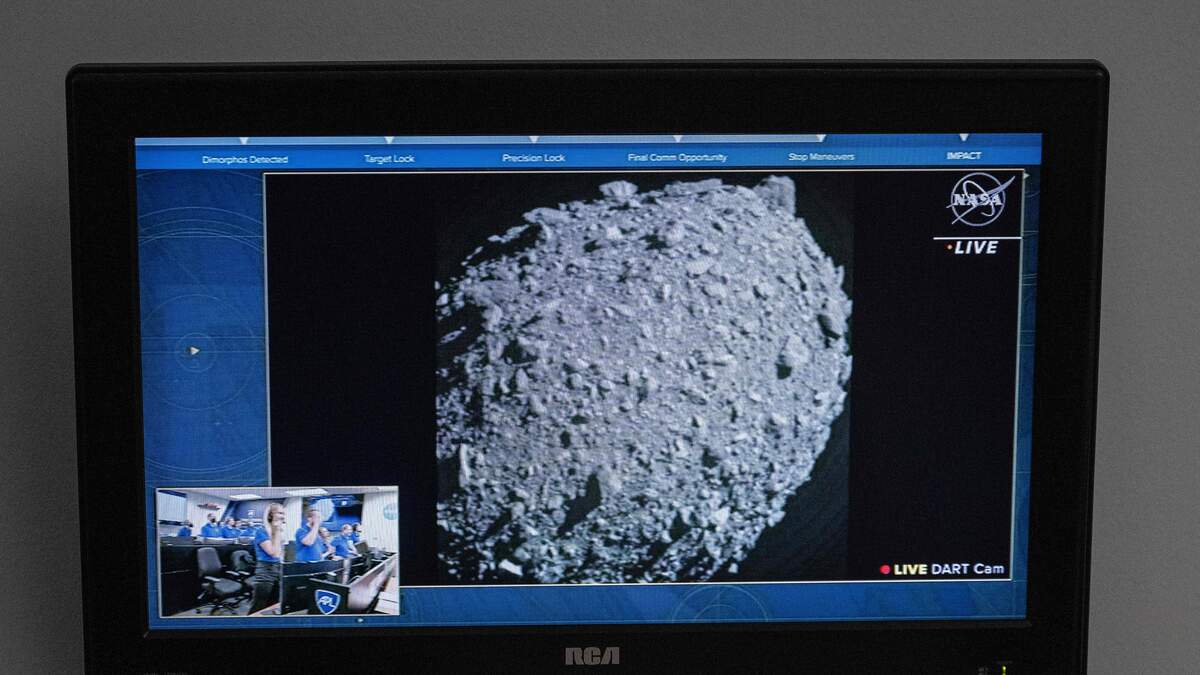Image resolution: width=1200 pixels, height=675 pixels.
Task: Select the Stop Maneuvers milestone label
Action: [x=821, y=157]
